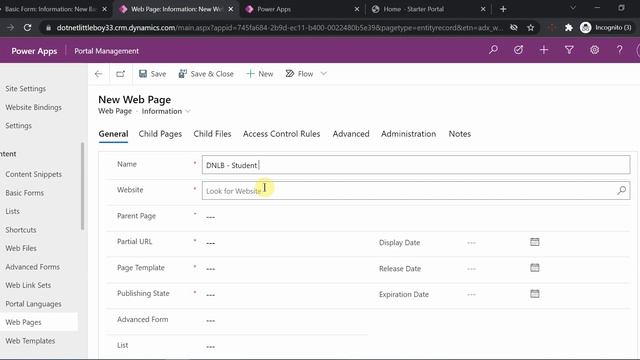Switch to the Child Pages tab
The image size is (640, 360).
160,134
